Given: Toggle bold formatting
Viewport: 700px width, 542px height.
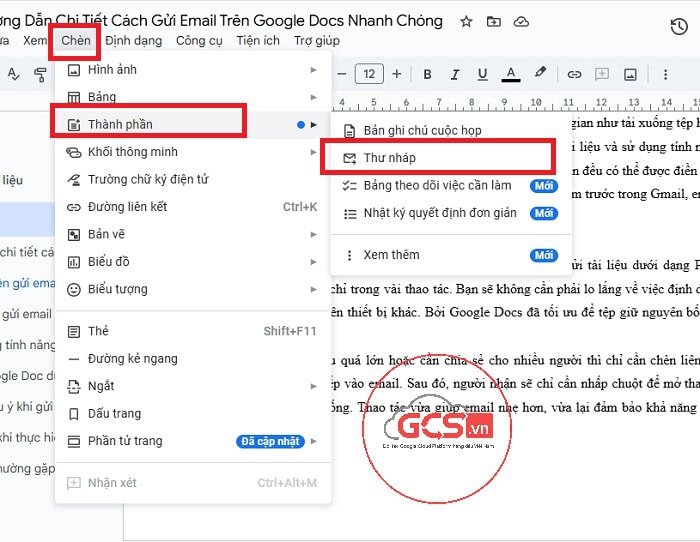Looking at the screenshot, I should click(x=427, y=74).
